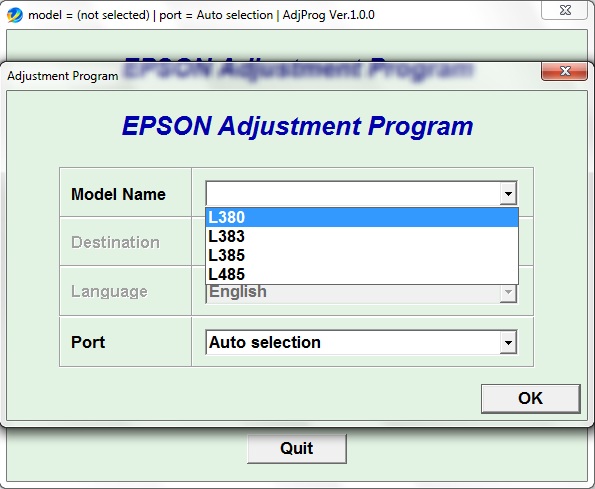Click the Adjustment Program dialog title
Image resolution: width=595 pixels, height=489 pixels.
[63, 76]
